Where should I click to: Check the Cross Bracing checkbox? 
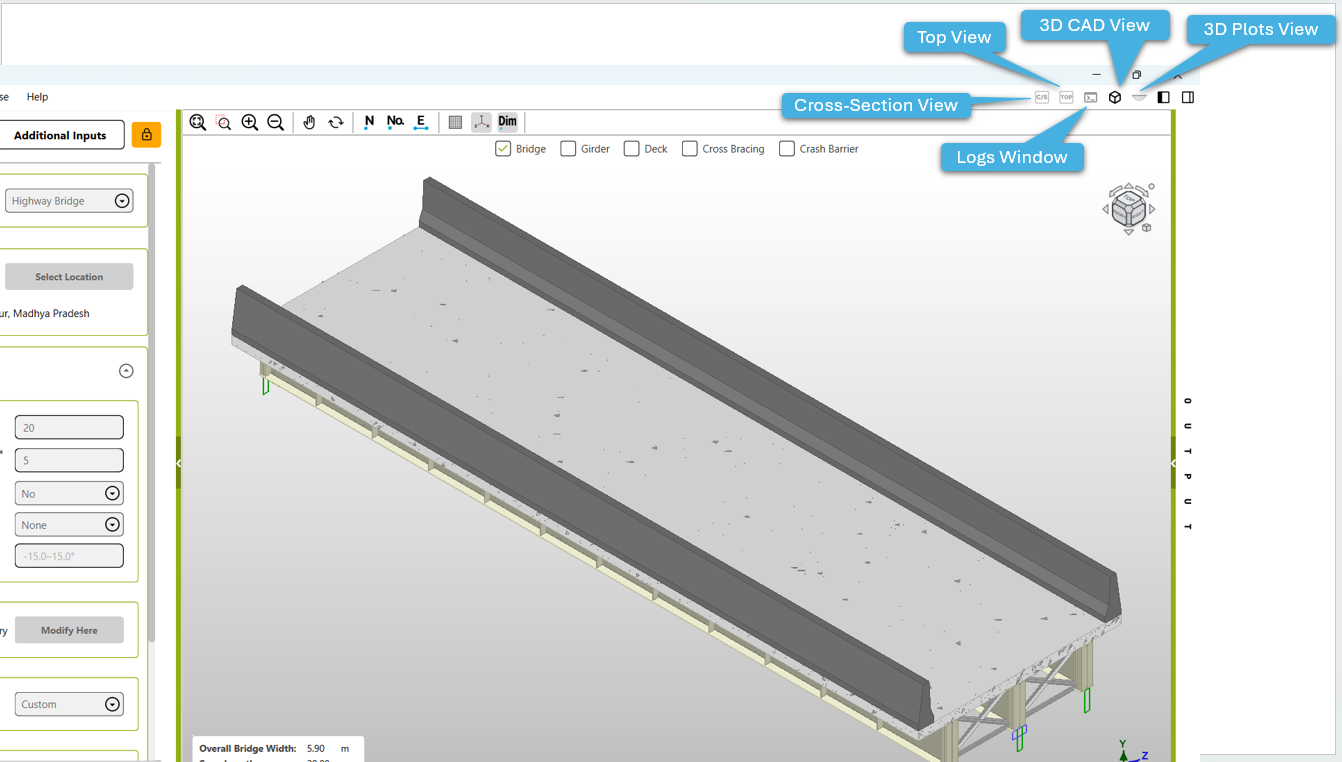coord(690,149)
